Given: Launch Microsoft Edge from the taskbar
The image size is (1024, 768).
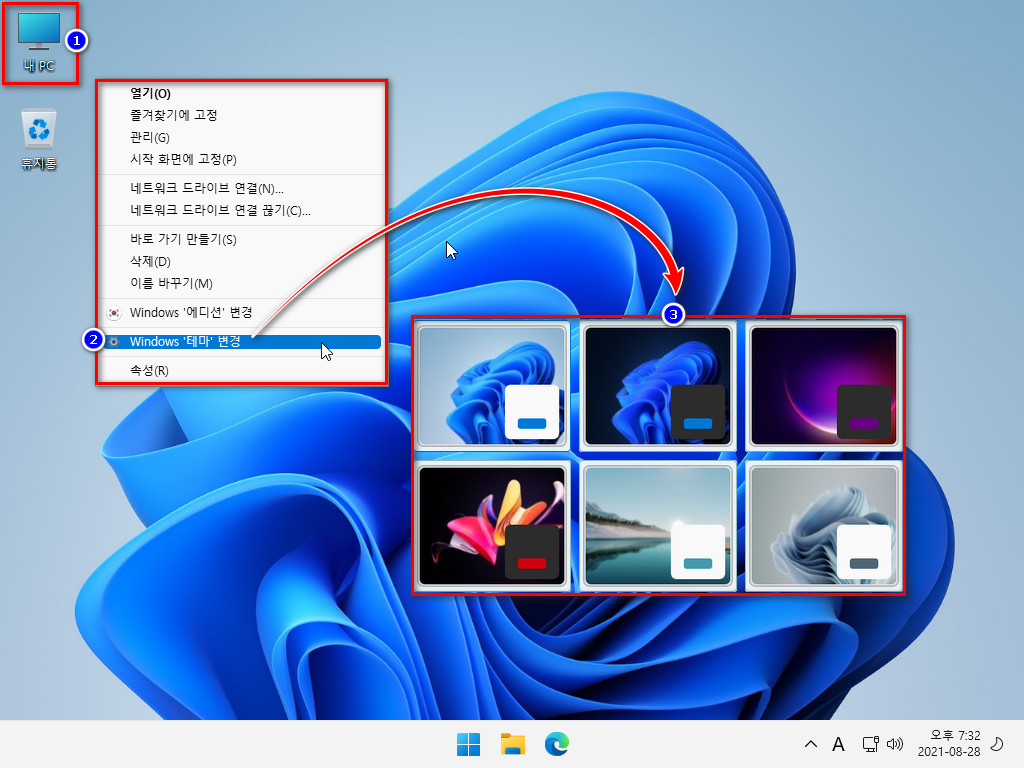Looking at the screenshot, I should point(556,744).
